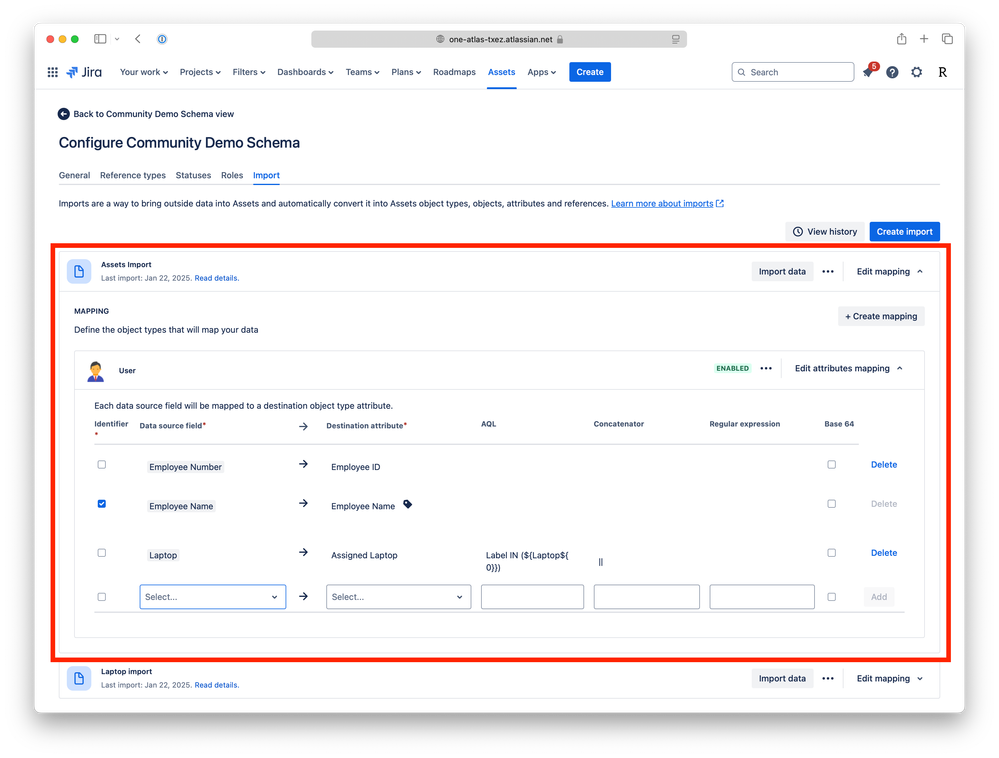Tick the identifier checkbox in new mapping row
The image size is (999, 758).
[x=101, y=597]
